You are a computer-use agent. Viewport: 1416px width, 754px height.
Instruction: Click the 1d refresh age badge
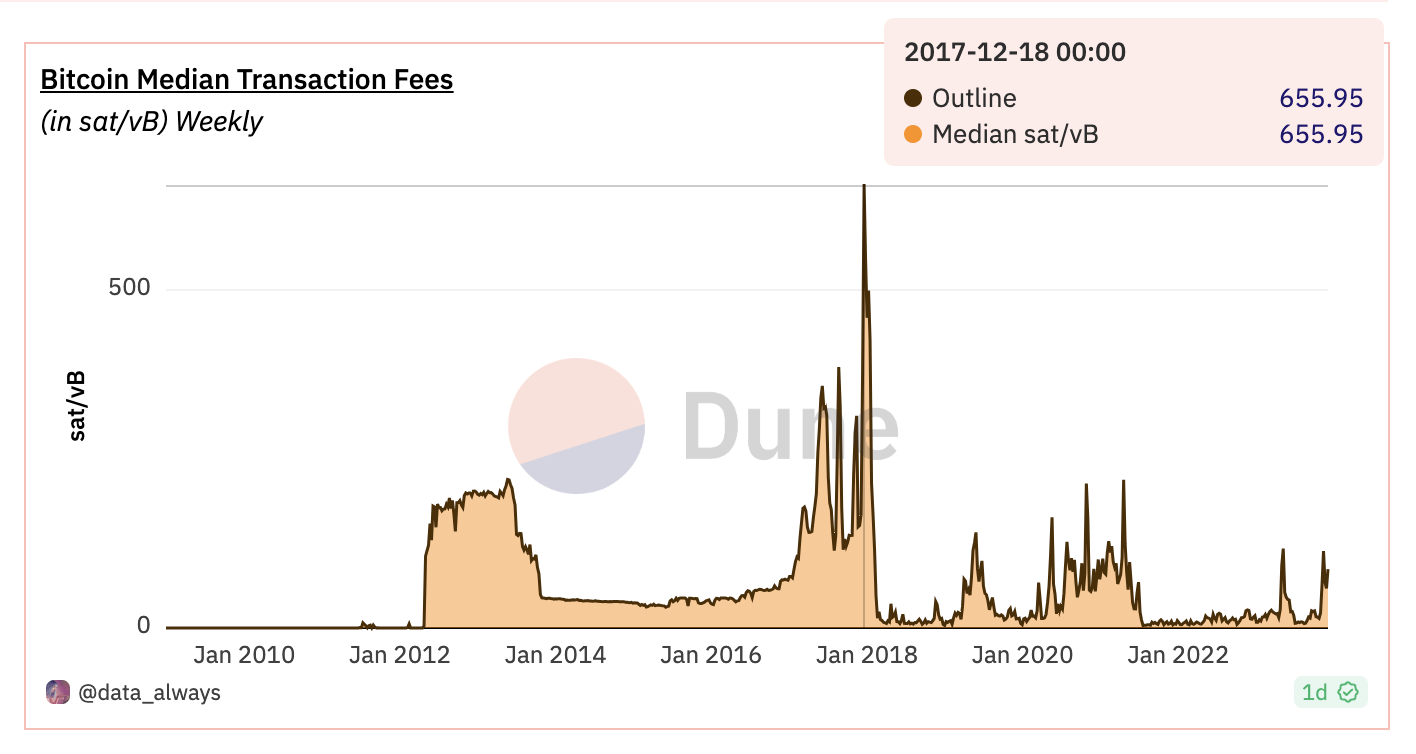point(1314,691)
